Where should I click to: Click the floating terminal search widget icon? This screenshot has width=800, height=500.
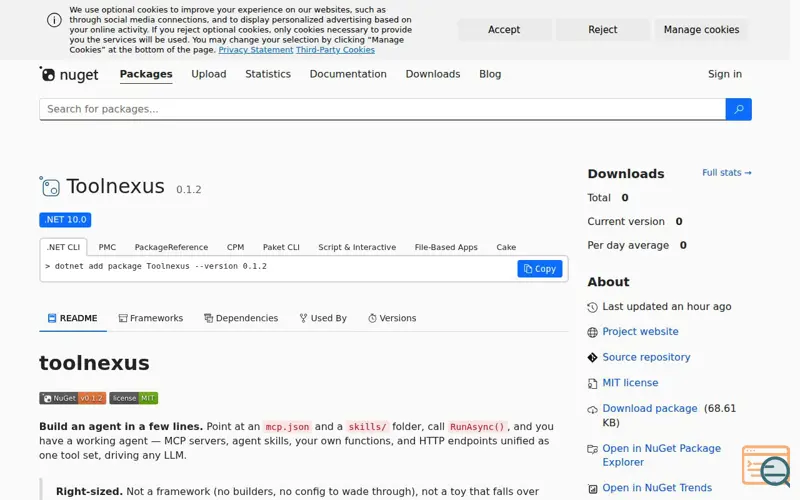(766, 465)
